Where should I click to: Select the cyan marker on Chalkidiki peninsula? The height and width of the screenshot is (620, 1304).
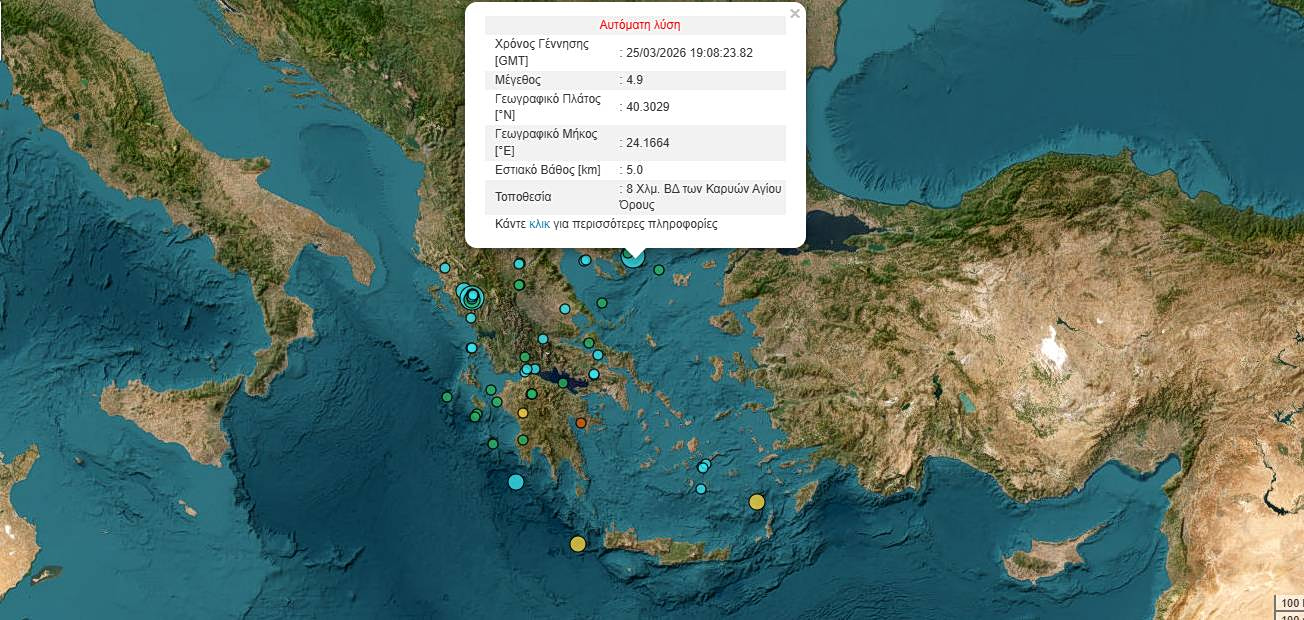point(585,261)
